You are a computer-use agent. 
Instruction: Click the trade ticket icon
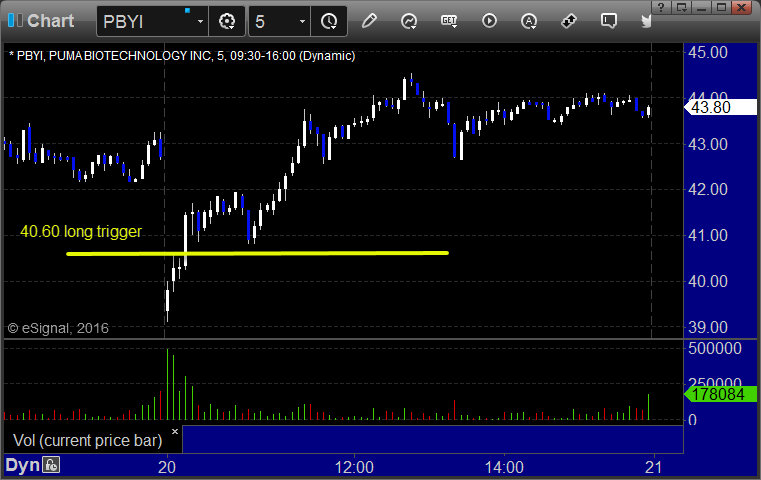point(568,21)
